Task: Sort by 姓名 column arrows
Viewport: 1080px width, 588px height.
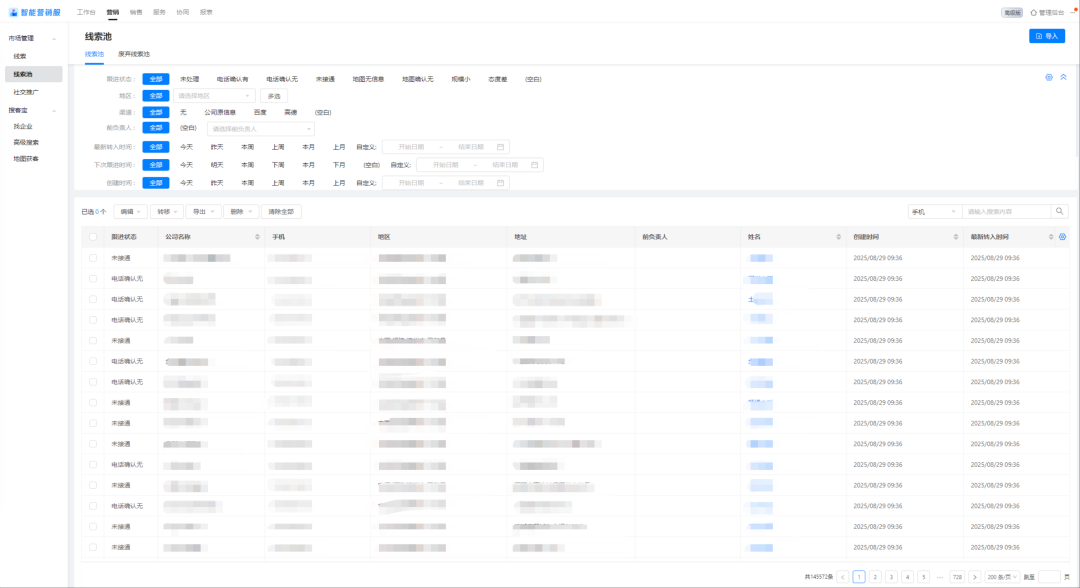Action: (x=838, y=237)
